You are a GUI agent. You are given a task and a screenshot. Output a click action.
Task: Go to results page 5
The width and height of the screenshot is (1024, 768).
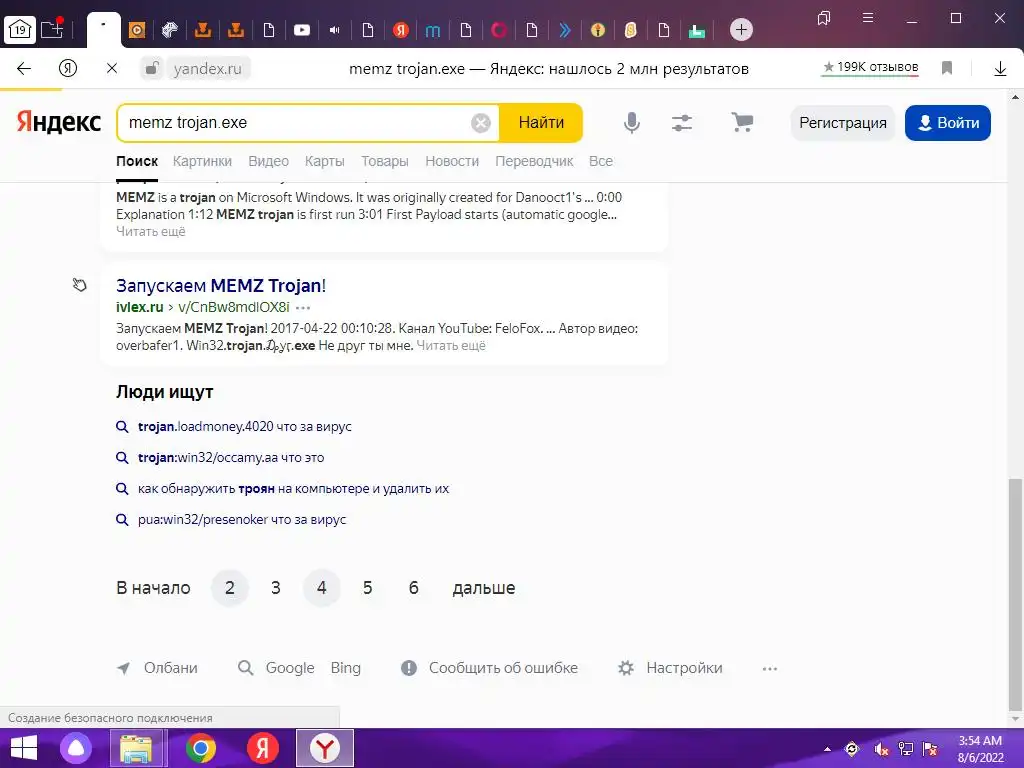pyautogui.click(x=368, y=588)
